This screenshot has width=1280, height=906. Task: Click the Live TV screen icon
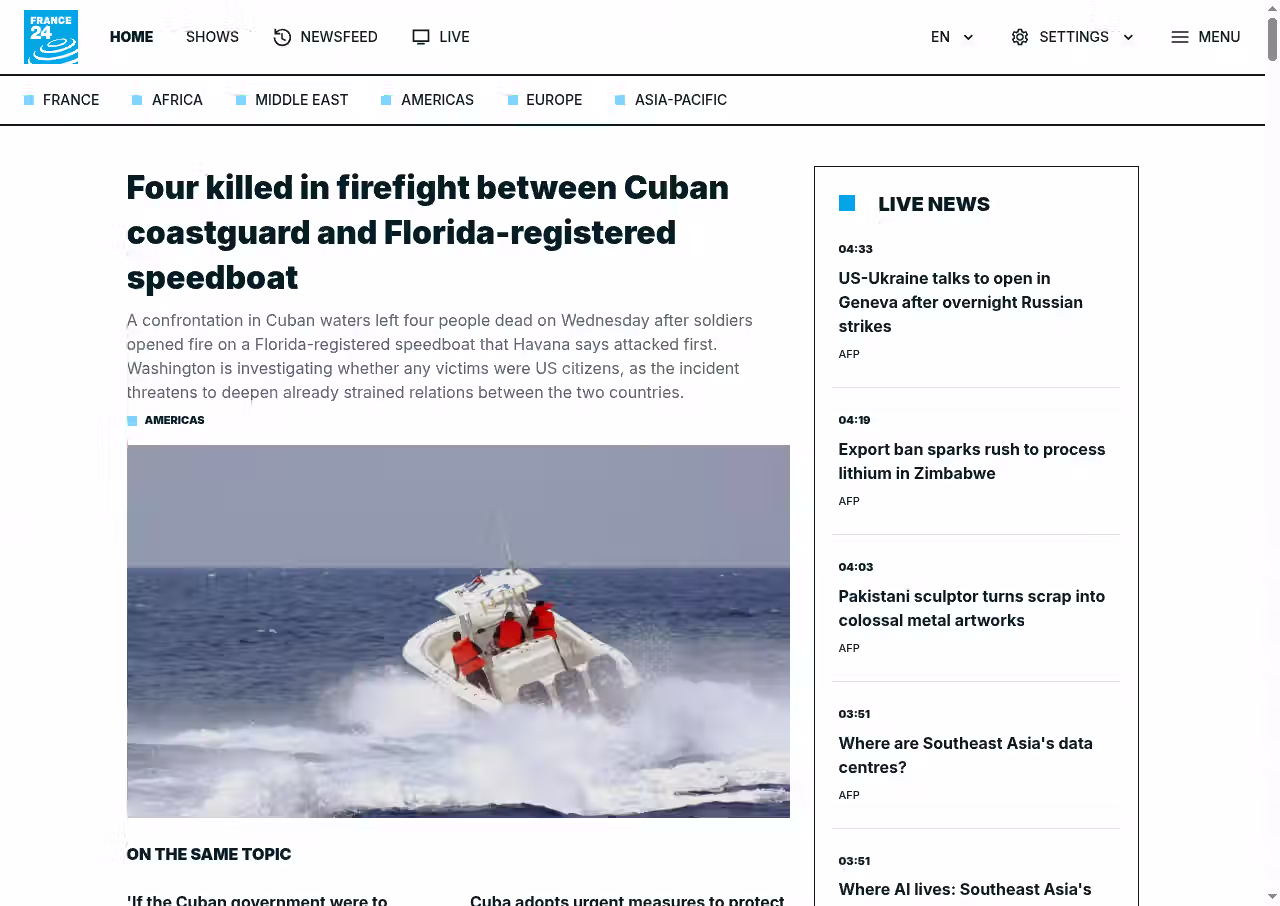tap(421, 37)
